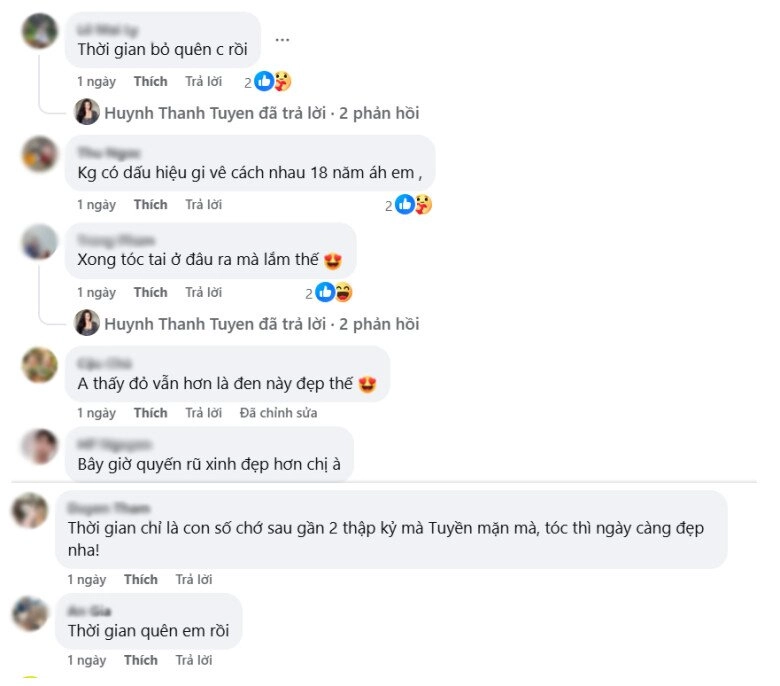Open profile picture beside 'Bây giờ quyến rũ' comment
Screen dimensions: 780x686
click(40, 446)
